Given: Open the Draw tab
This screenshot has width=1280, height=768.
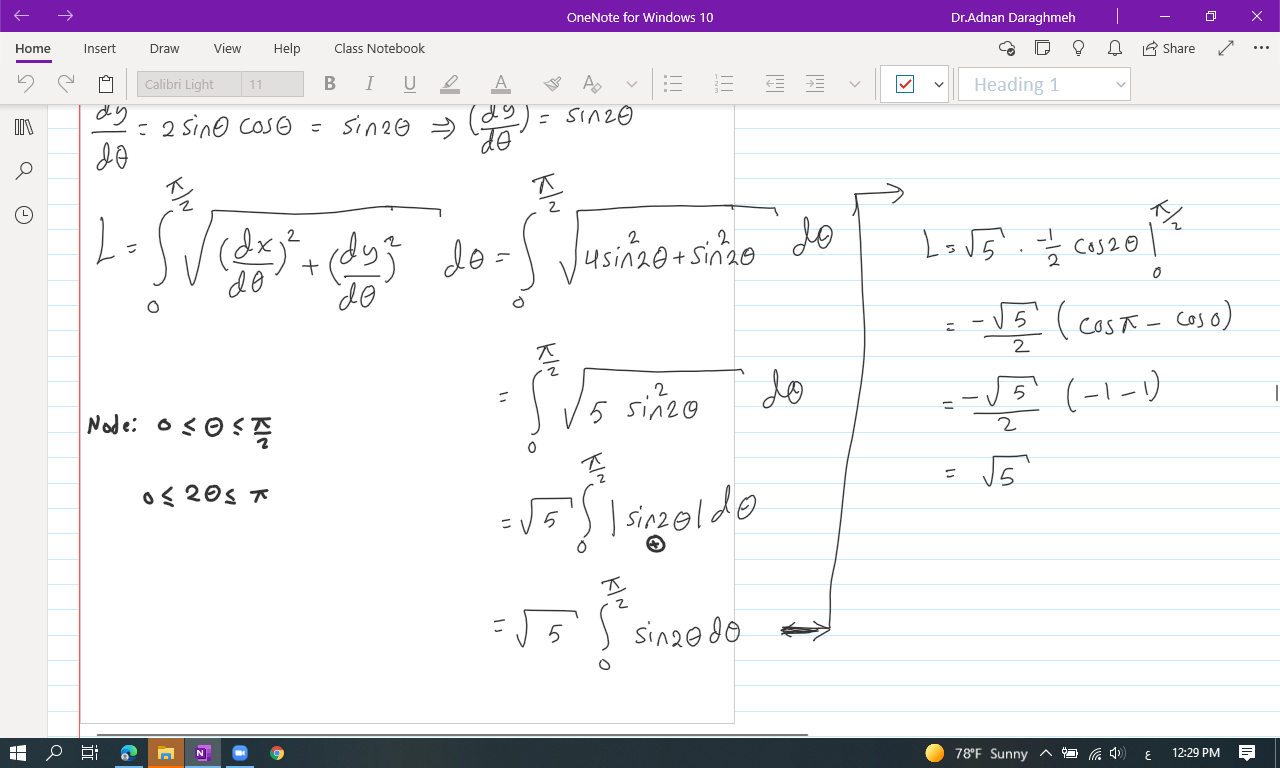Looking at the screenshot, I should point(164,48).
